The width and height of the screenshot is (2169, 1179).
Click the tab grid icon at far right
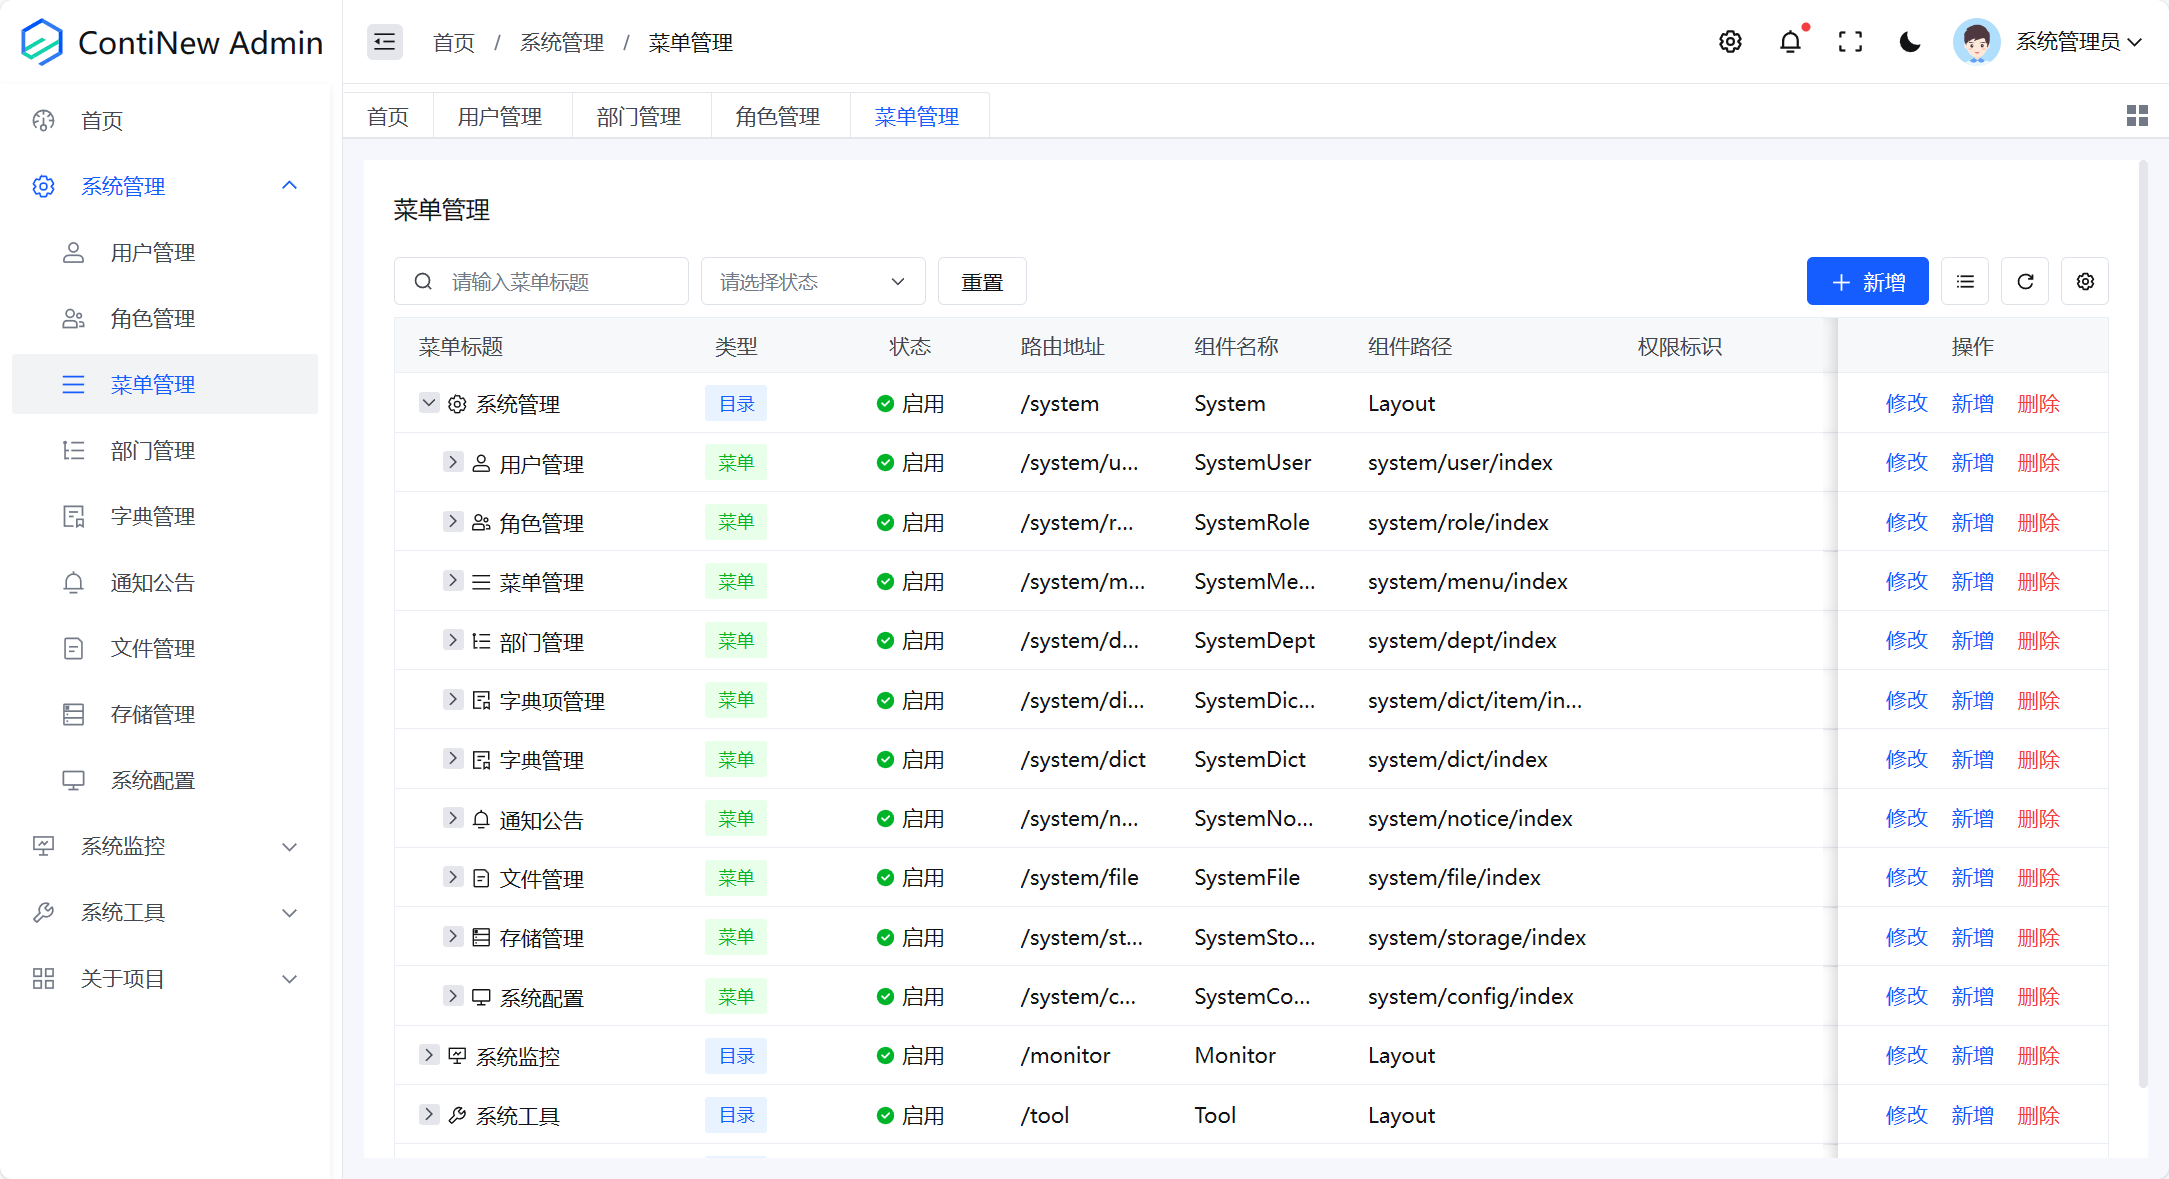point(2137,116)
